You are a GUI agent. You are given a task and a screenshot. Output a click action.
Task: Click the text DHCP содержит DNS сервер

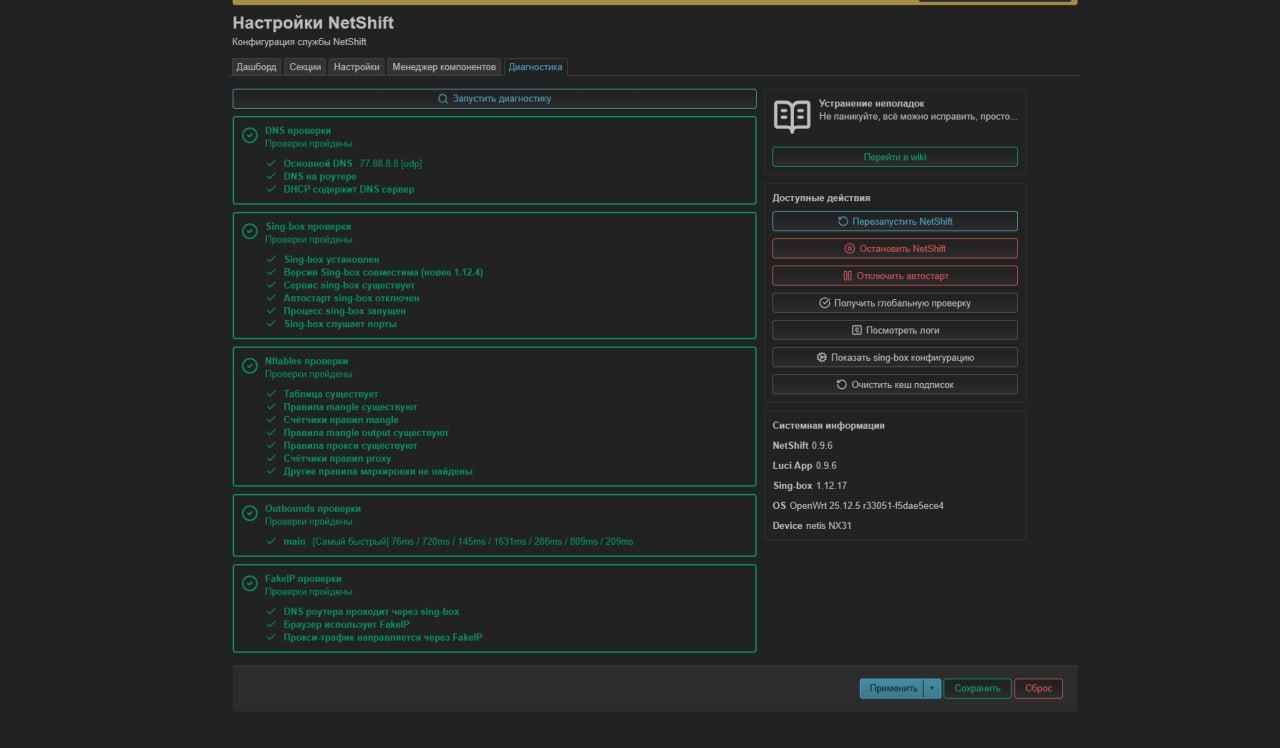pyautogui.click(x=349, y=189)
